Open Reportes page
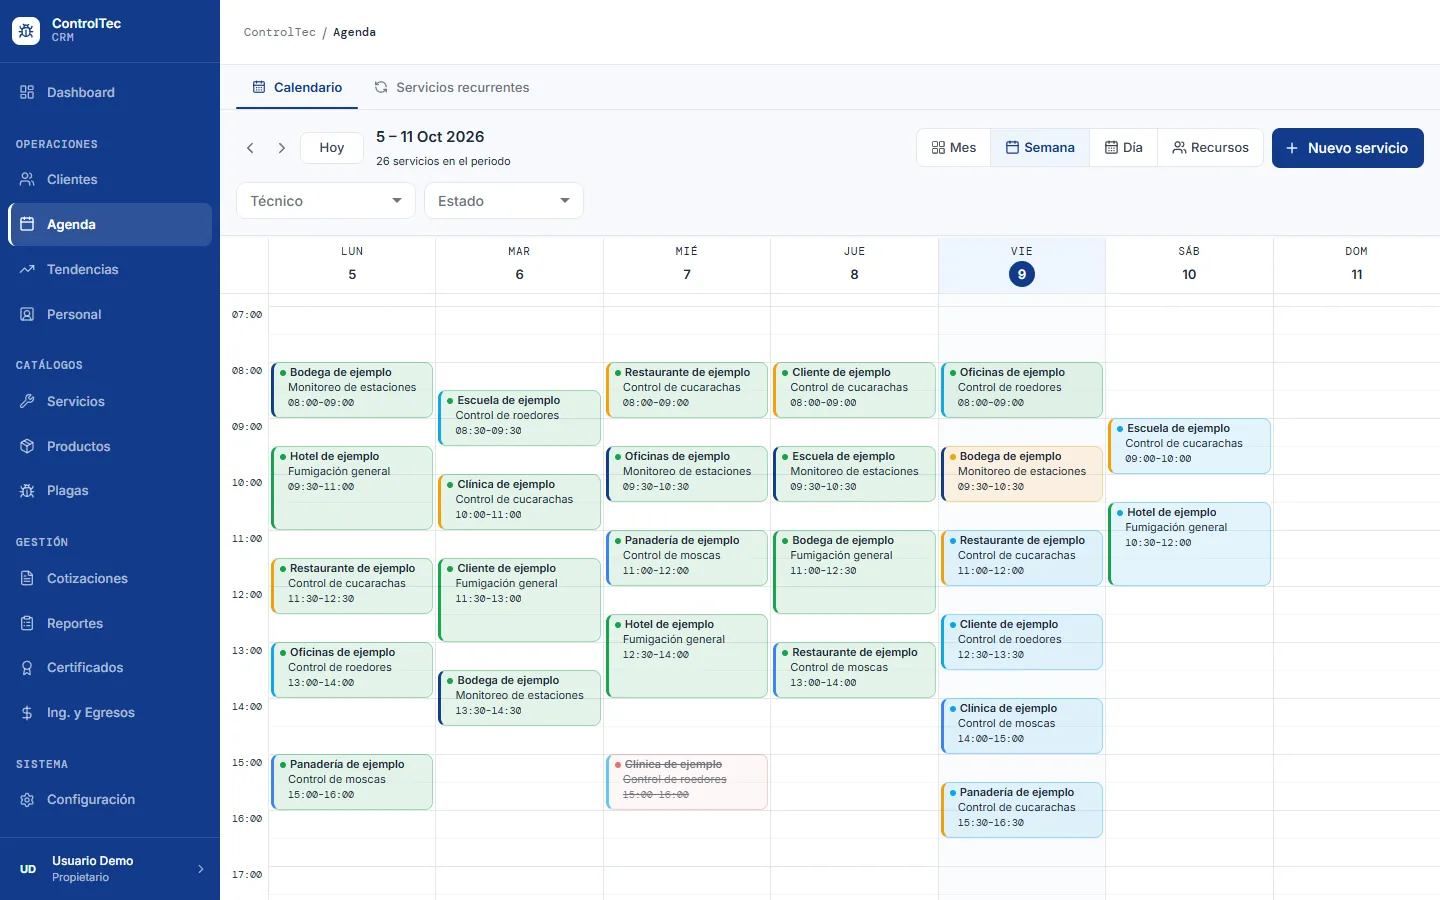The width and height of the screenshot is (1440, 900). (110, 623)
